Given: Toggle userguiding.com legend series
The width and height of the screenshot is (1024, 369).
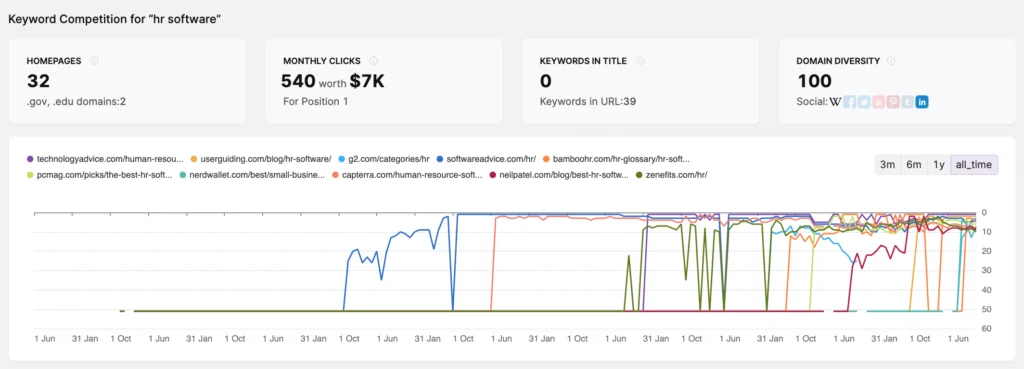Looking at the screenshot, I should 261,159.
